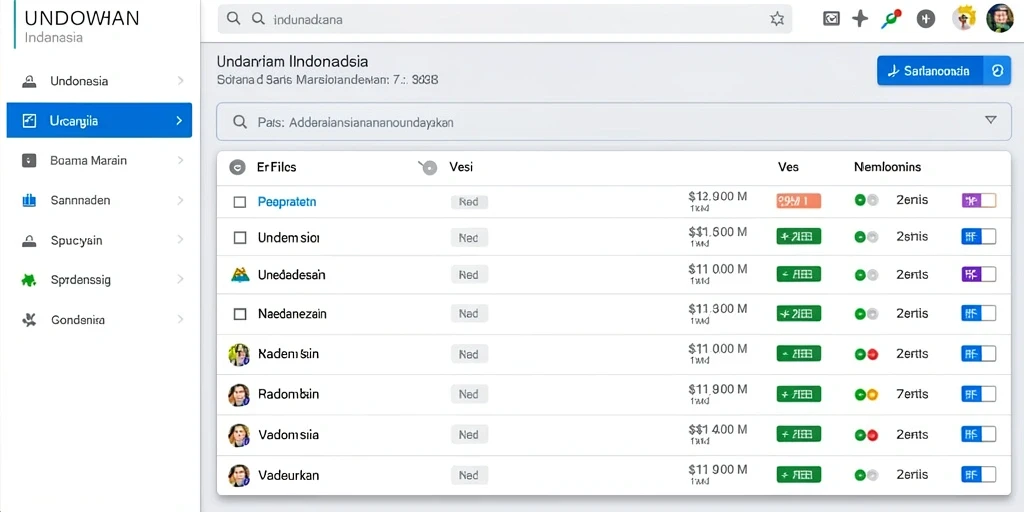Toggle the switch in Vadeurkan row

click(x=978, y=475)
